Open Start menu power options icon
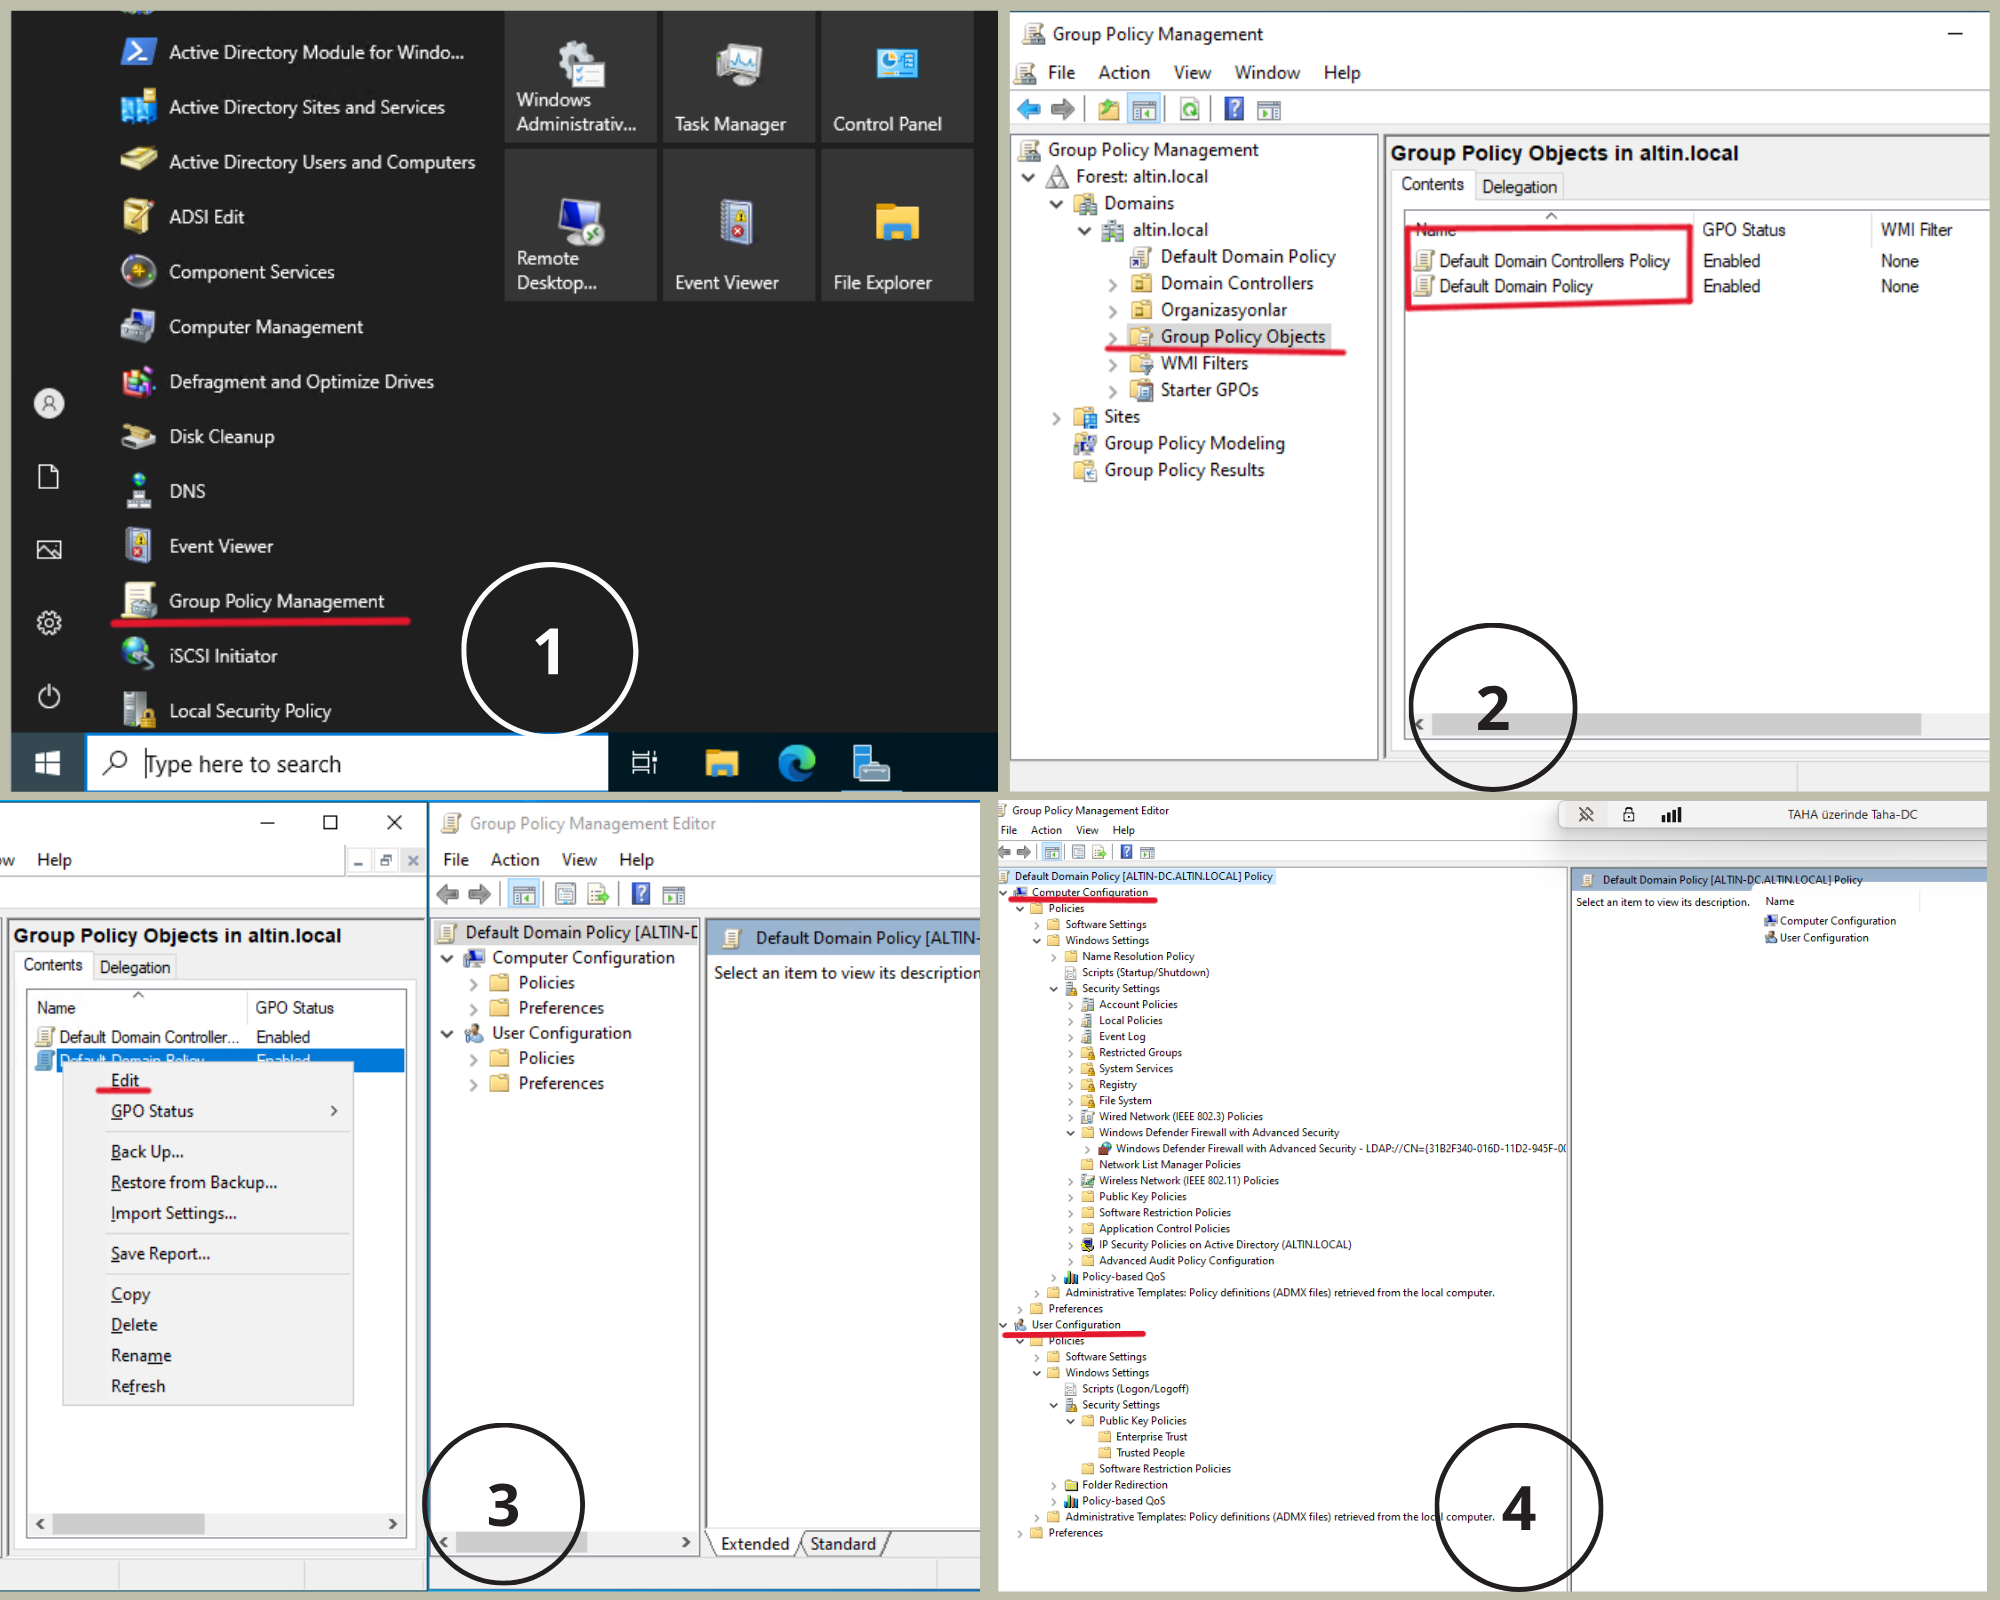The image size is (2000, 1600). (49, 696)
